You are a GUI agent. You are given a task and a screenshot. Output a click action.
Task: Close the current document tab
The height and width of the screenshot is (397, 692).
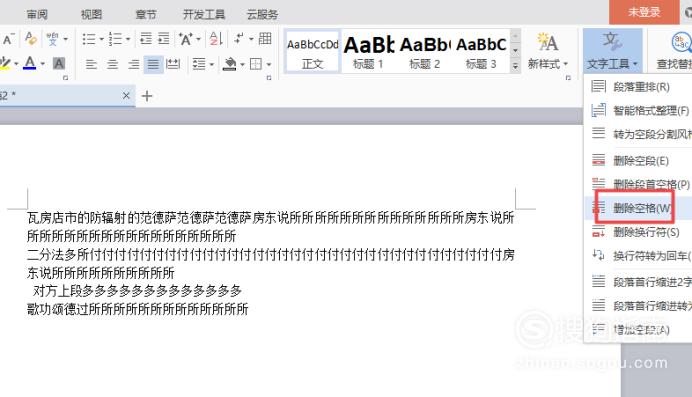pyautogui.click(x=126, y=95)
